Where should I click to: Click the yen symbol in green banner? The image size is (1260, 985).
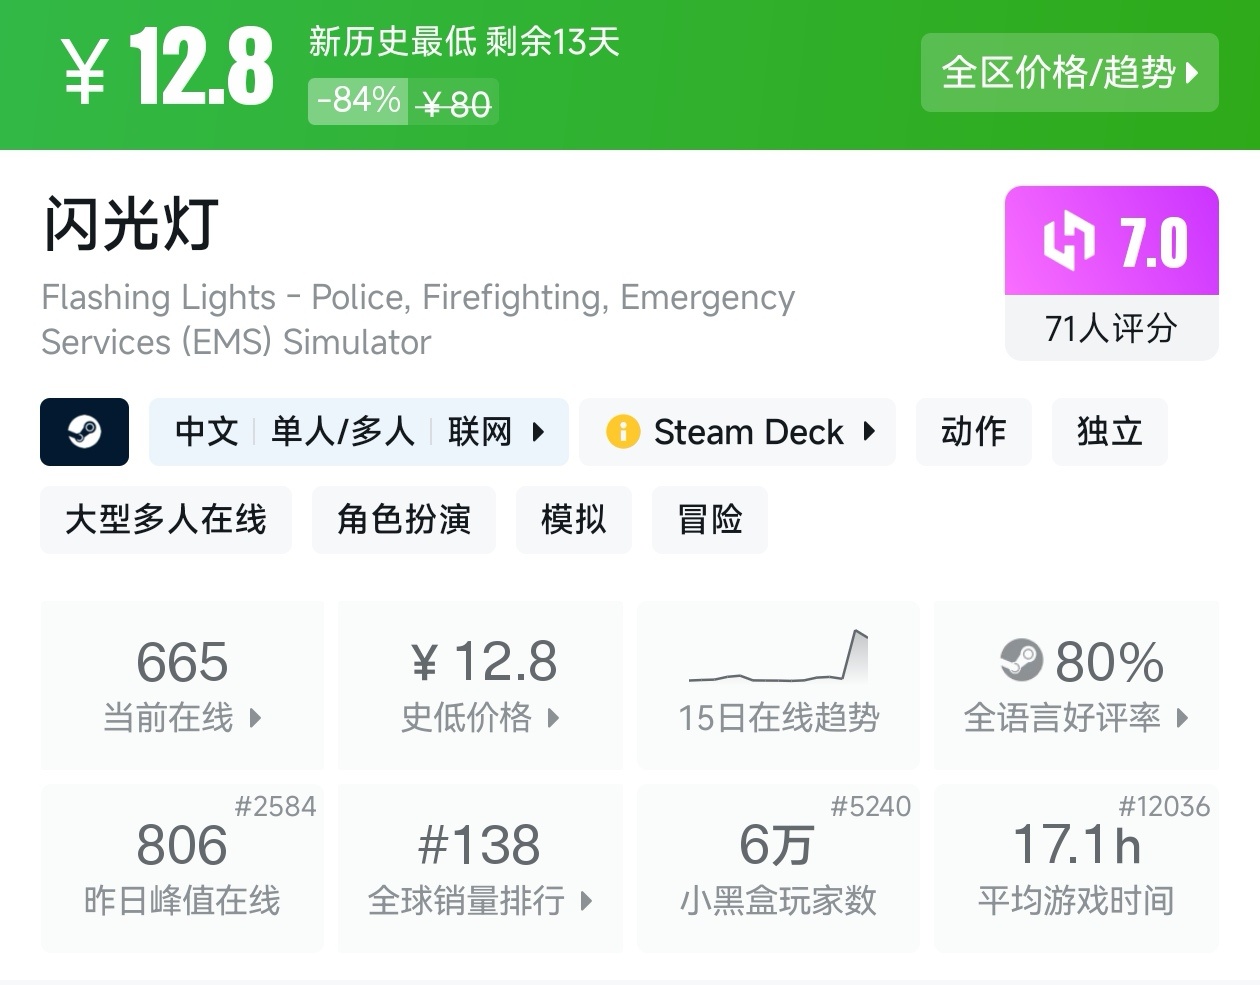click(86, 72)
